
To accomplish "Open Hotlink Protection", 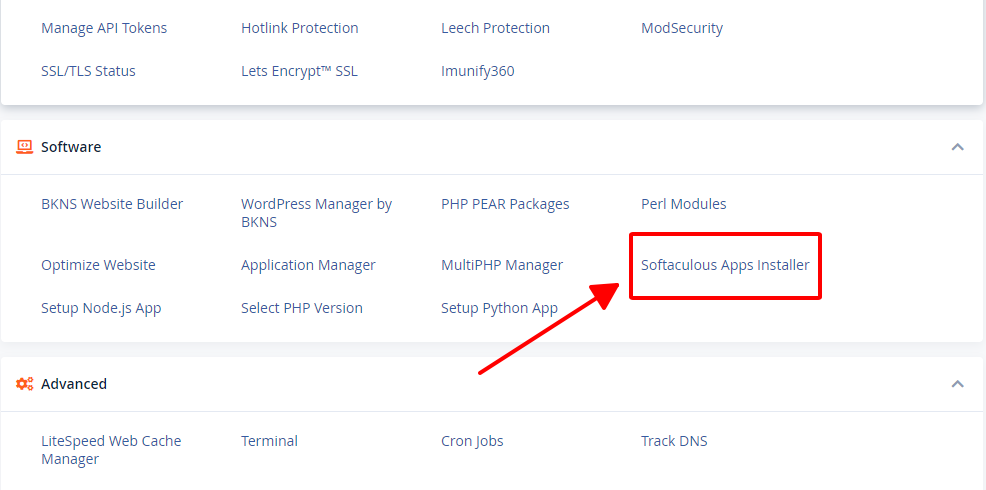I will (300, 28).
